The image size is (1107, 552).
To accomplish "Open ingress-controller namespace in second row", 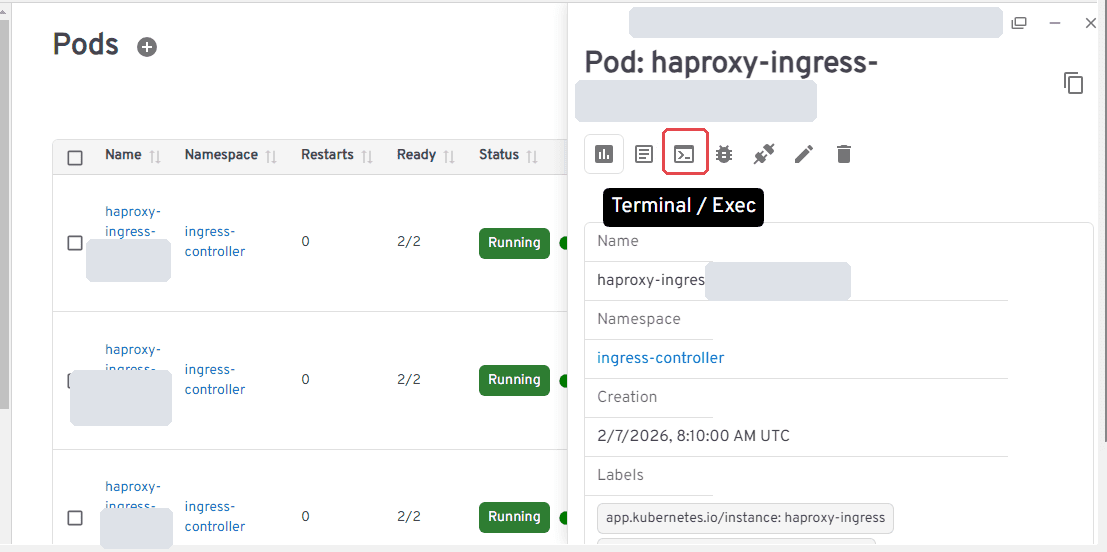I will pos(215,380).
